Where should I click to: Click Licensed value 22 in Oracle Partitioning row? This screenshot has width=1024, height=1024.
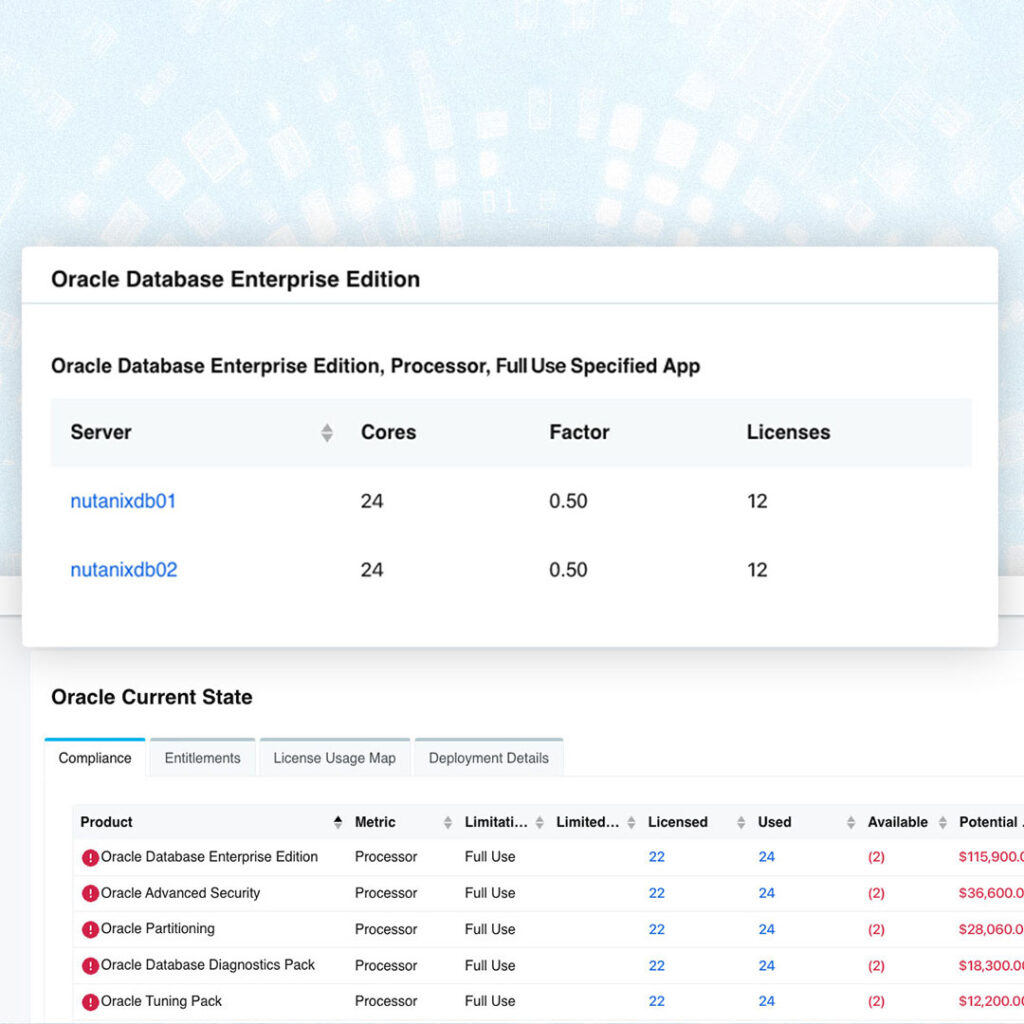point(656,929)
